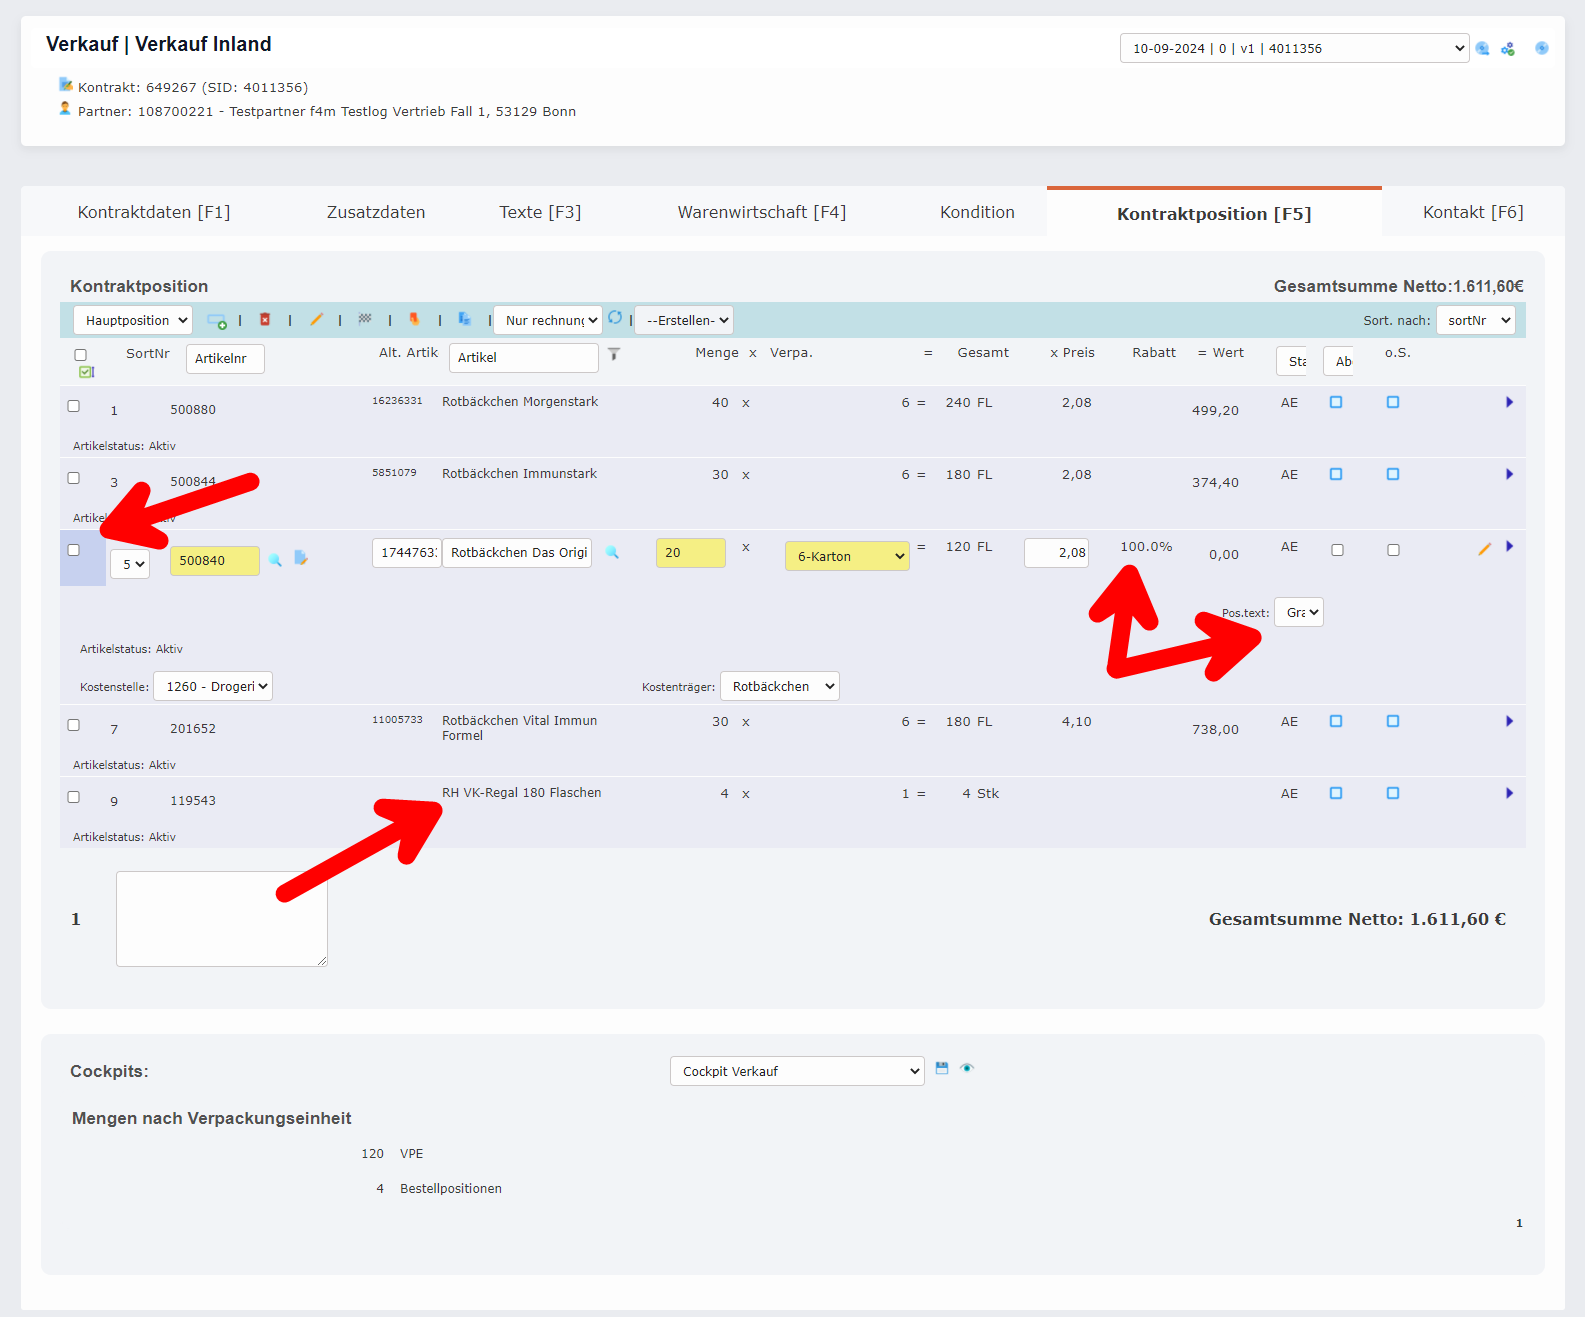Screen dimensions: 1585x1317
Task: Click the red delete position icon
Action: point(265,320)
